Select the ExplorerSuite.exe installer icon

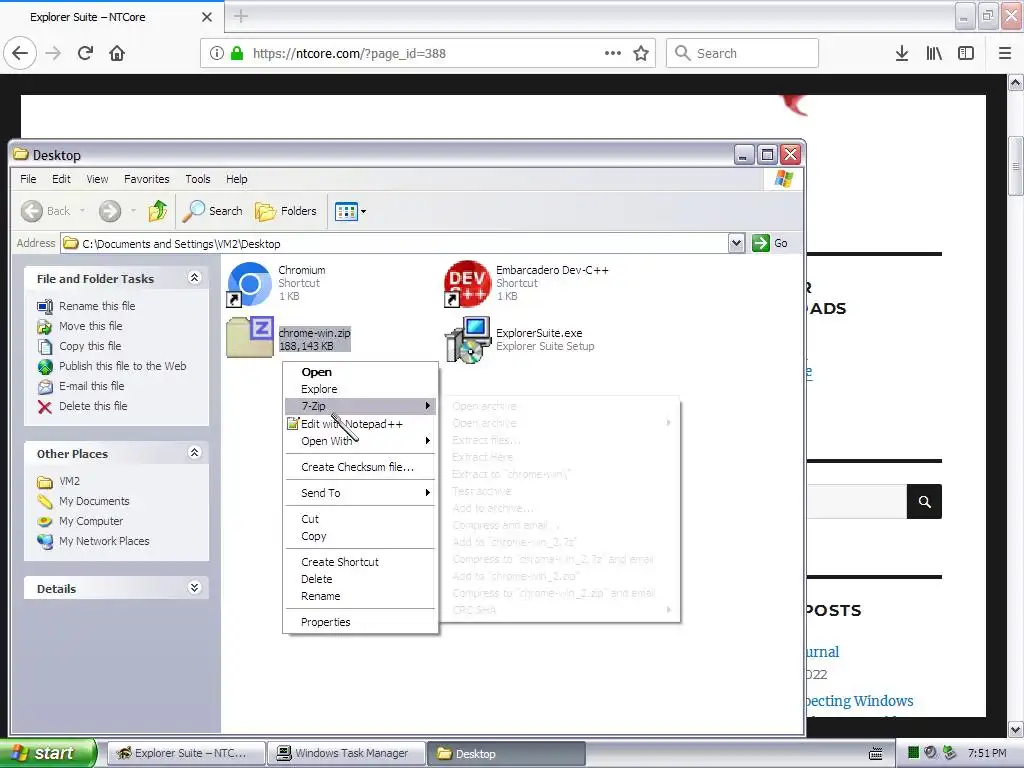point(468,340)
